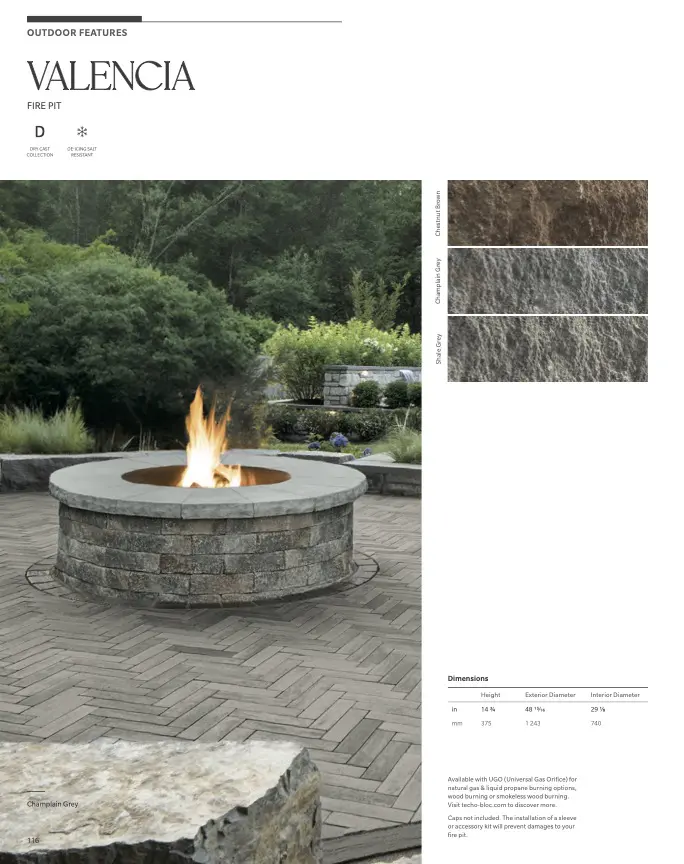Screen dimensions: 684x864
Task: Open the techo-bloc.com link in note
Action: click(483, 805)
